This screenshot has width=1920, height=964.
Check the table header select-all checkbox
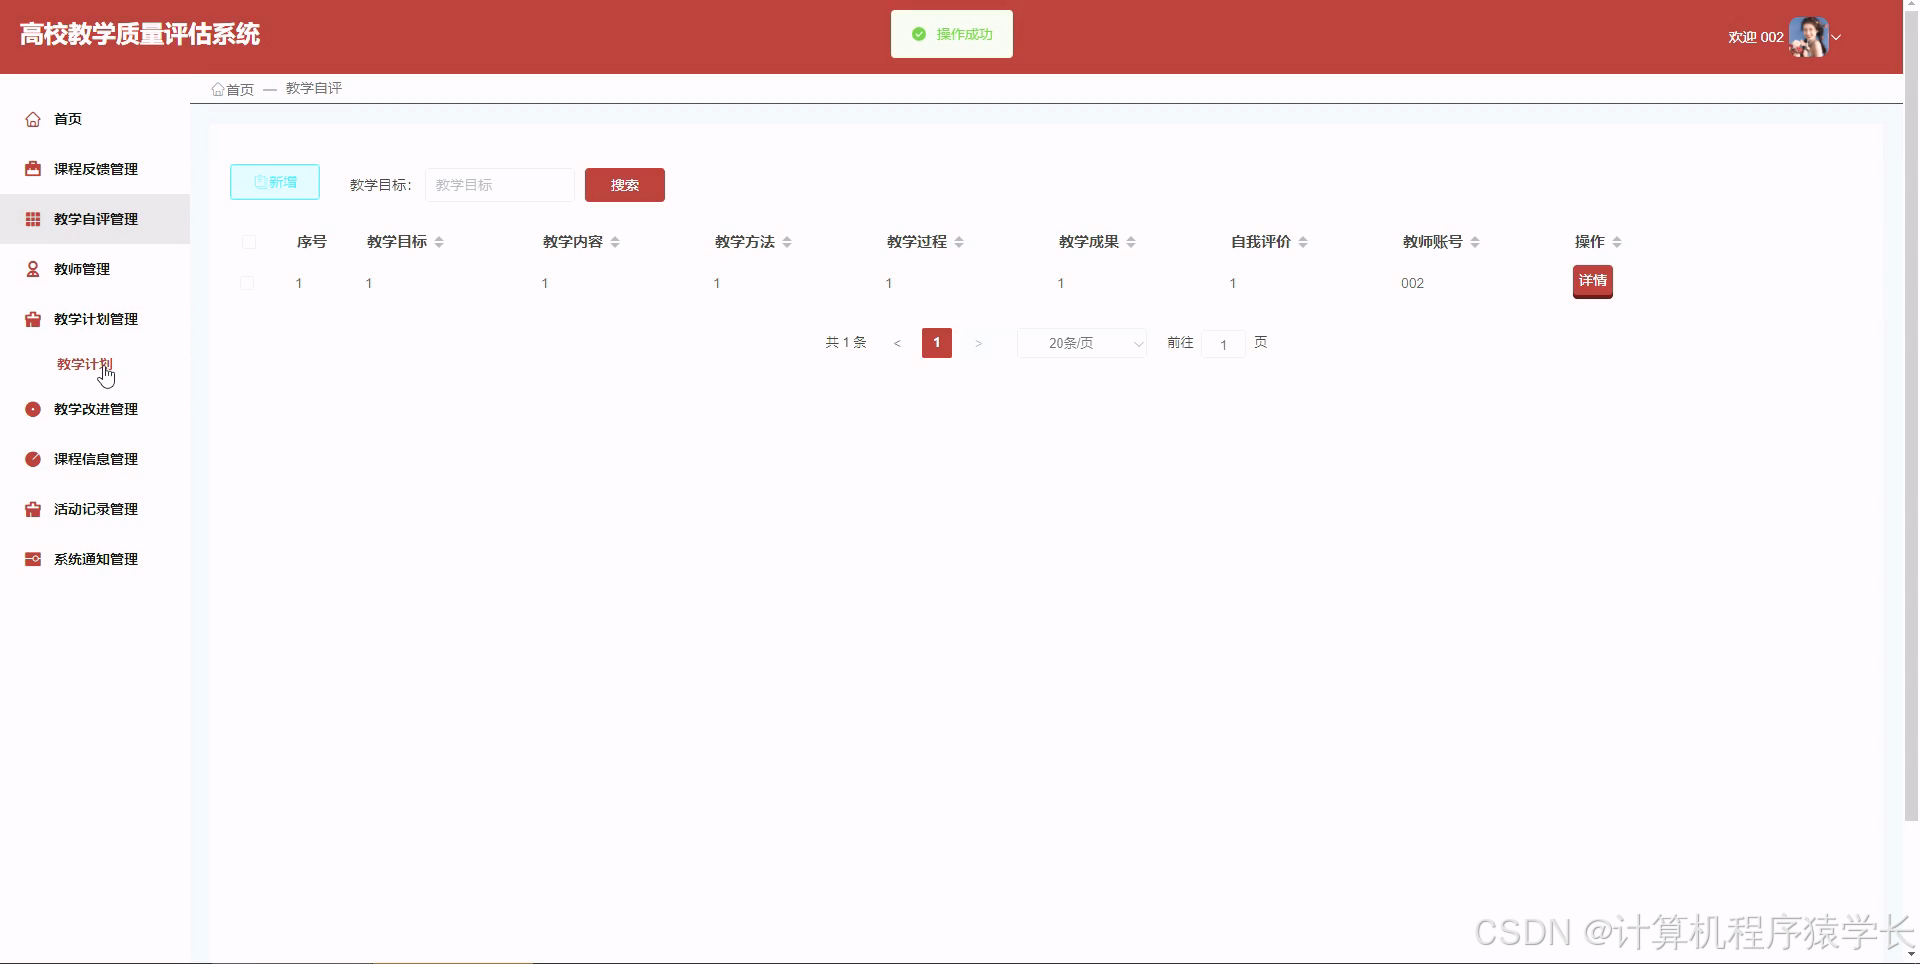[248, 242]
